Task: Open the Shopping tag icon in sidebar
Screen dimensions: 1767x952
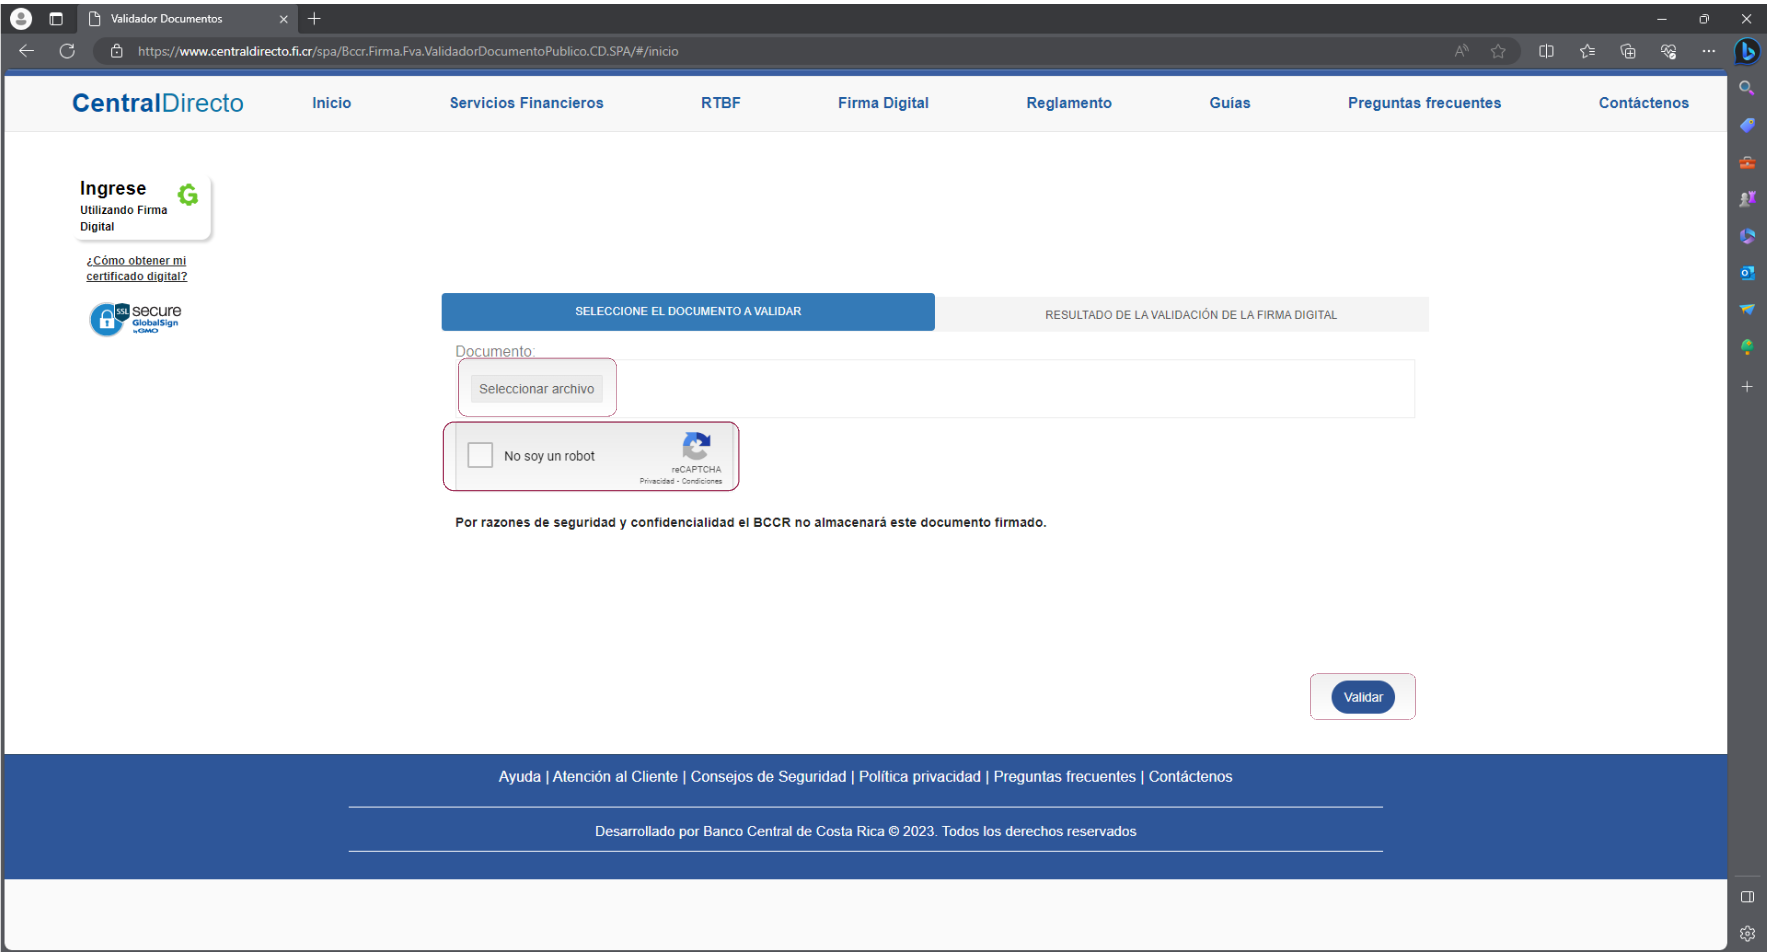Action: pos(1747,125)
